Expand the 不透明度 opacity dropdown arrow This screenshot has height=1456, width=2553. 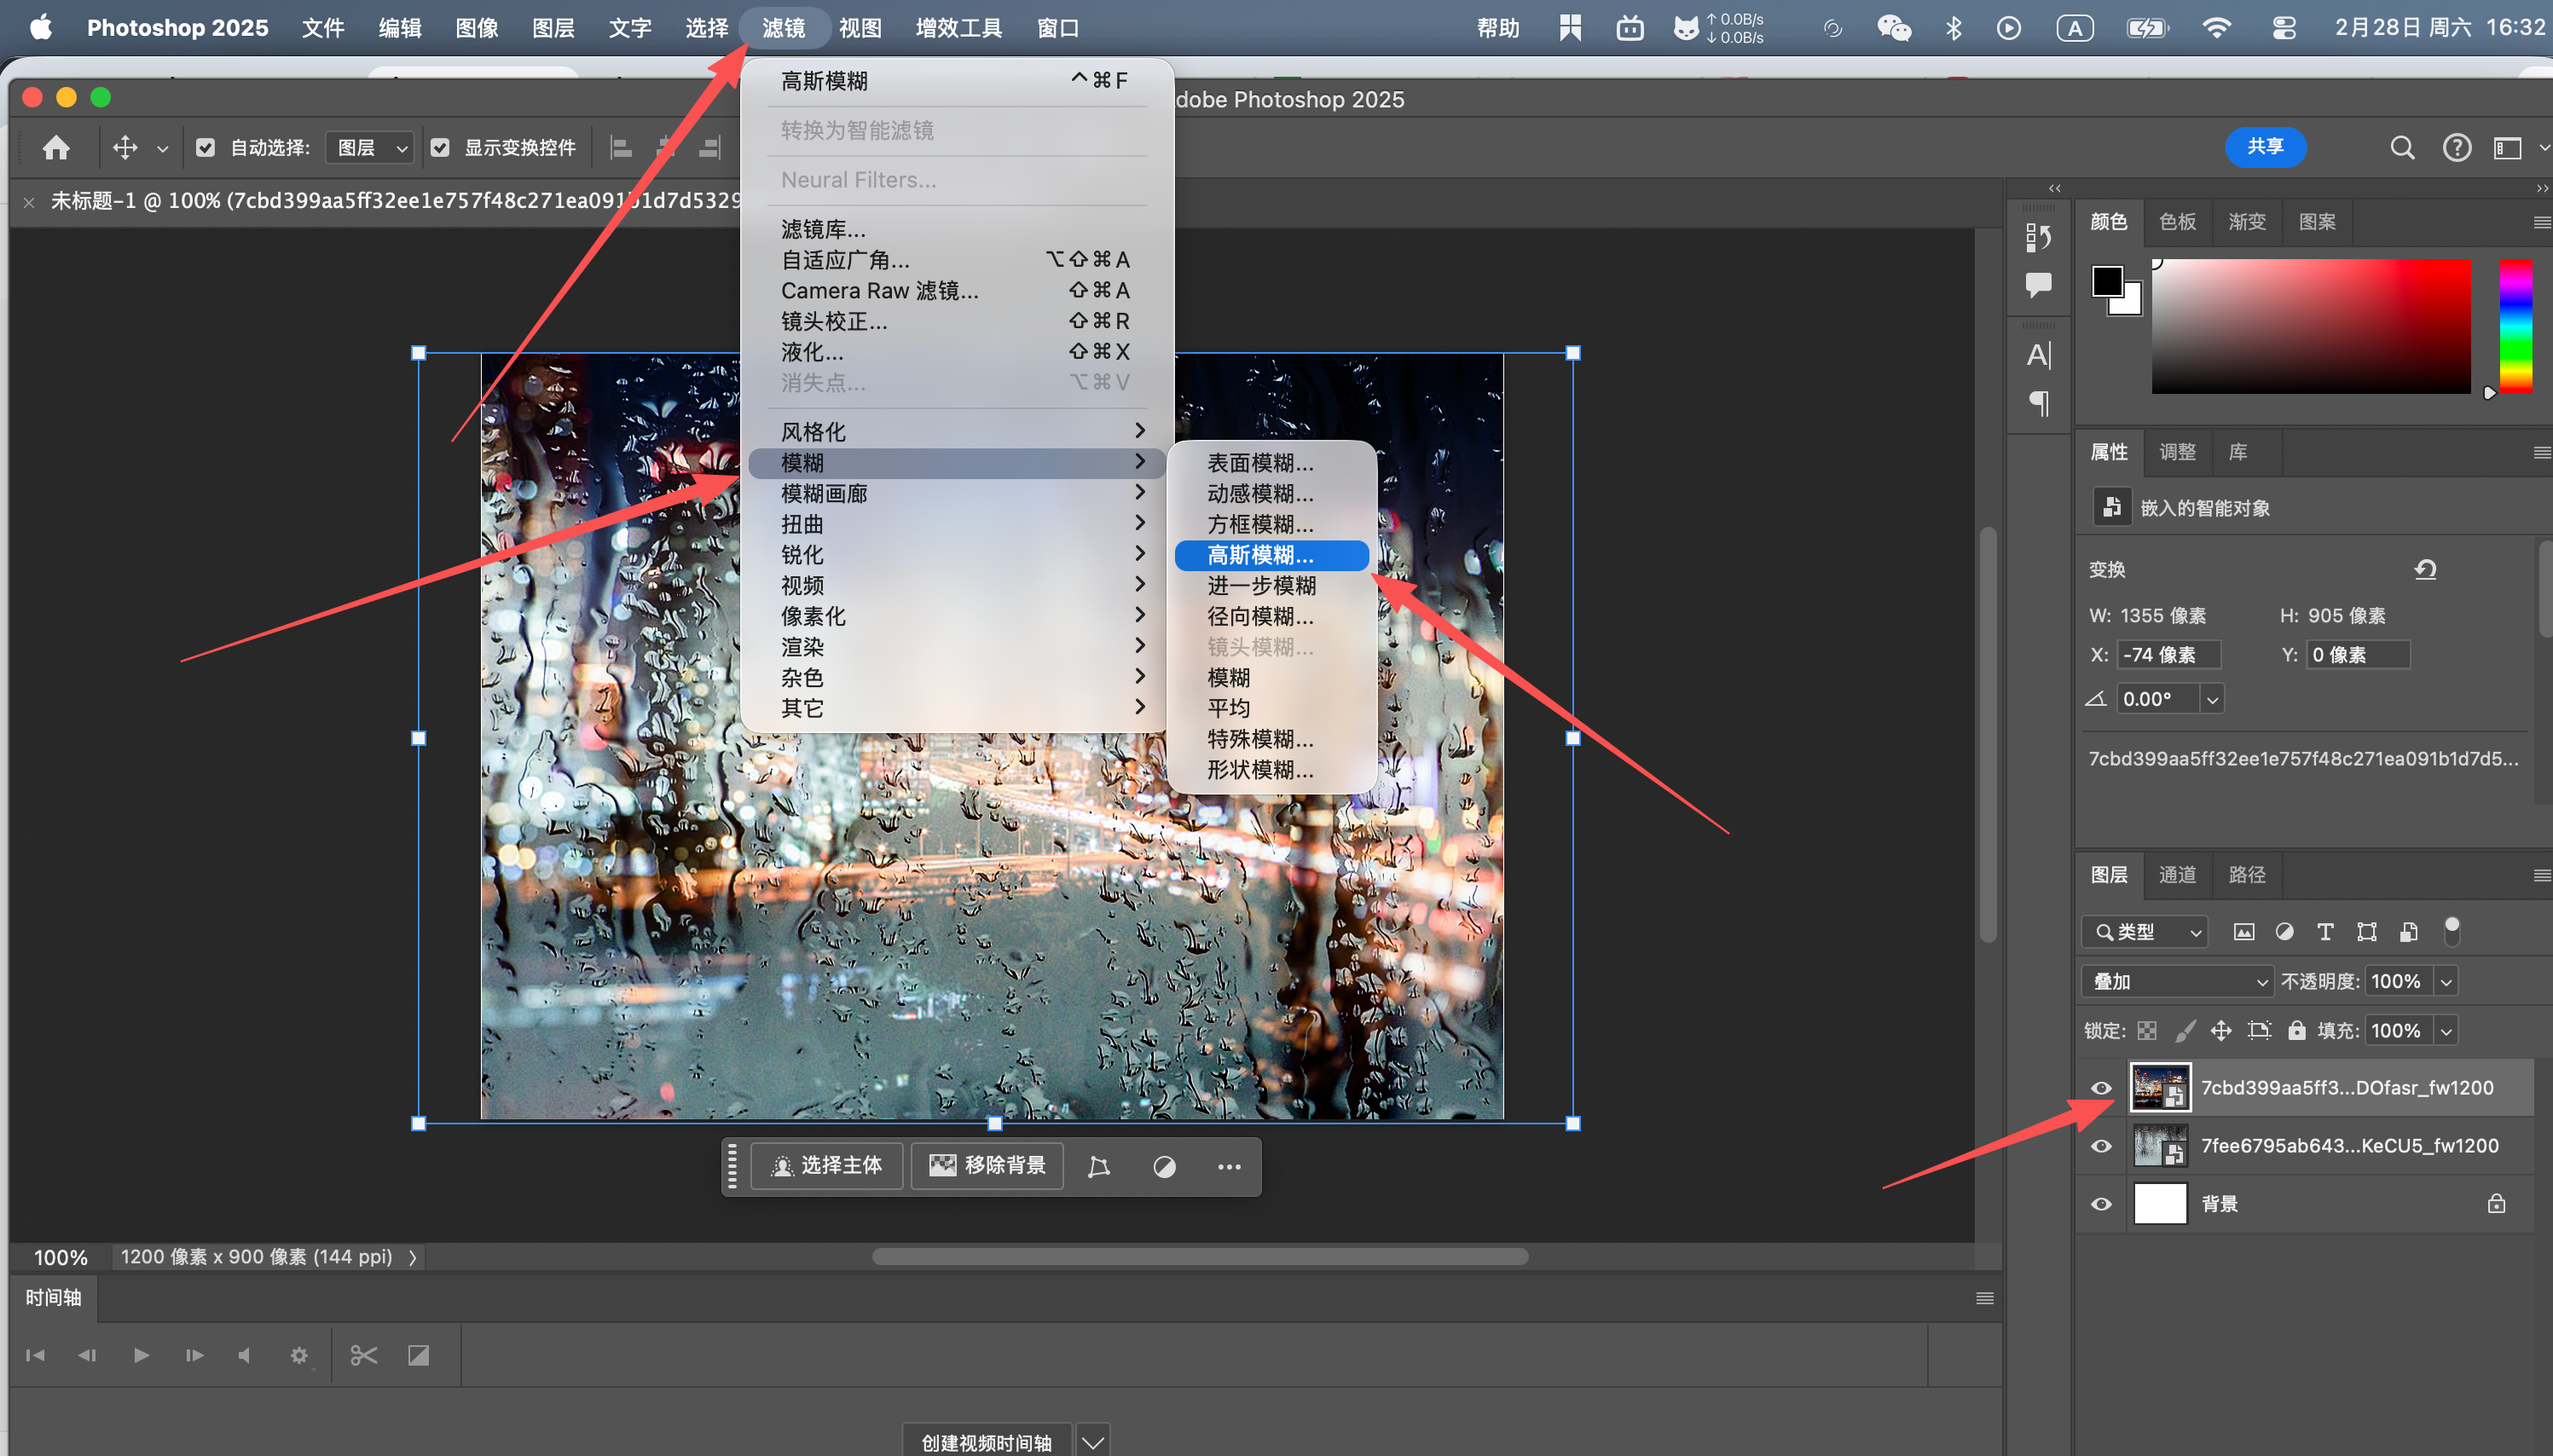2446,981
